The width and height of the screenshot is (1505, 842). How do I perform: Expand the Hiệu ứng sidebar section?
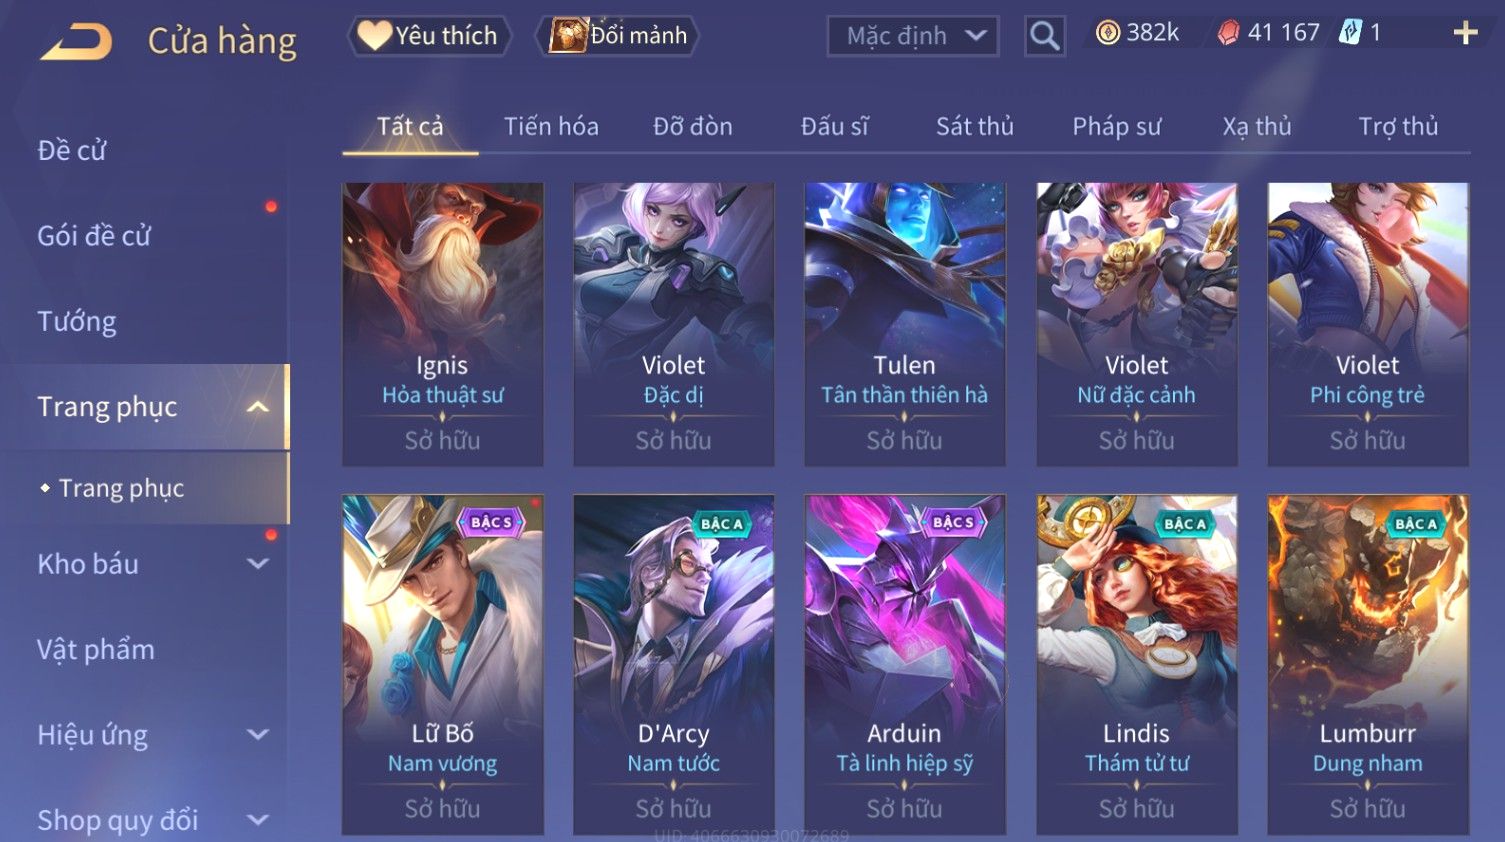click(258, 735)
